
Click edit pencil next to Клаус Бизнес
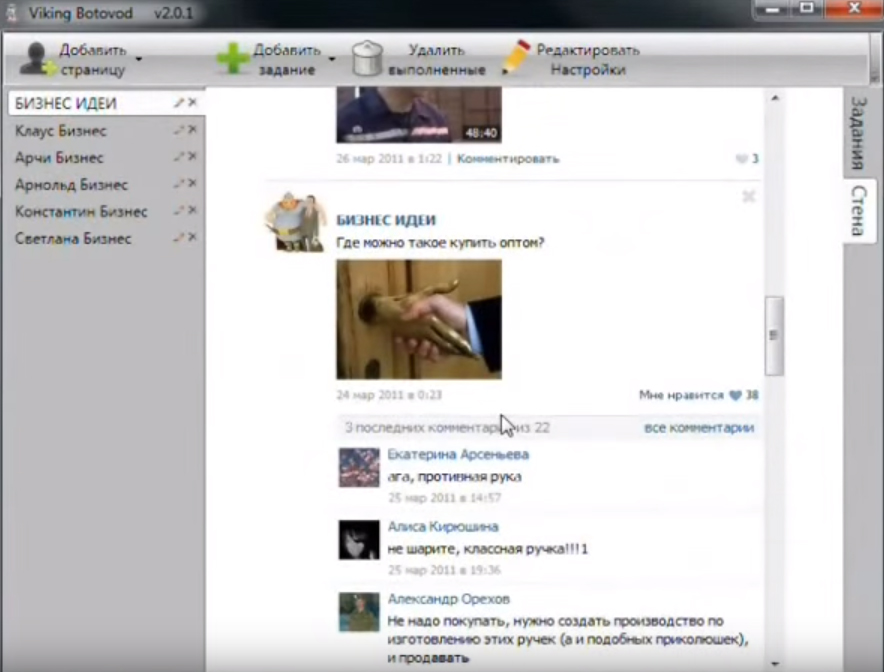pos(179,130)
